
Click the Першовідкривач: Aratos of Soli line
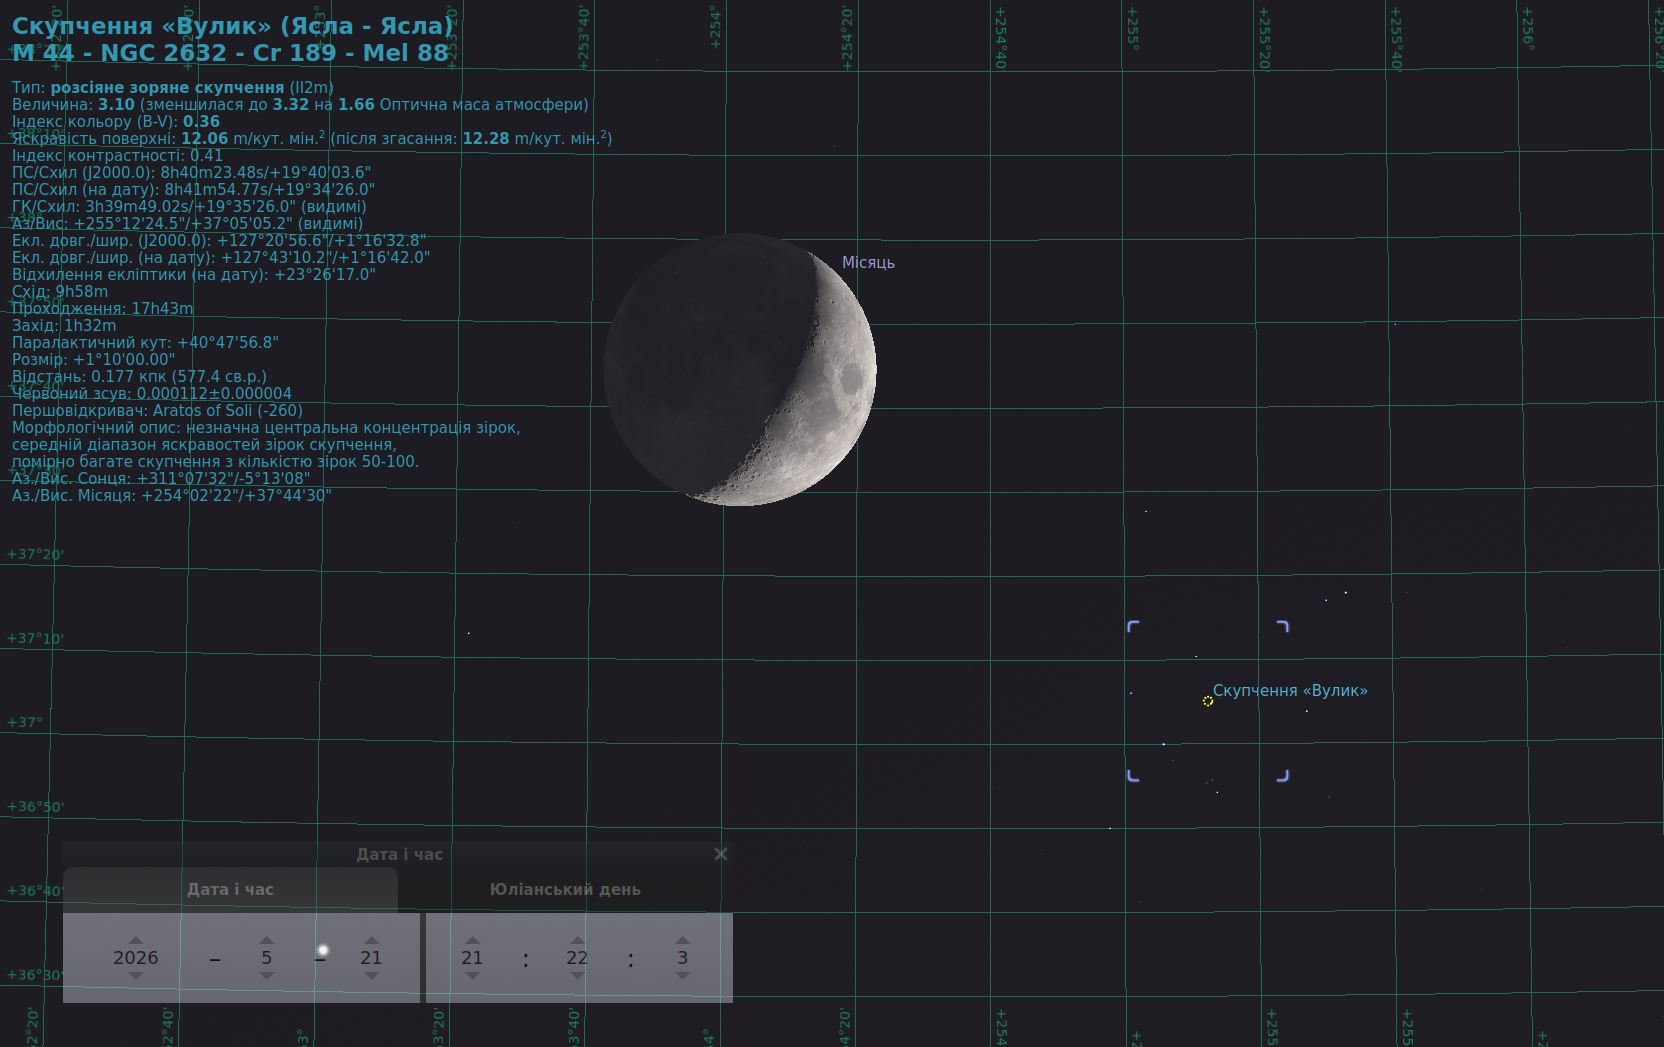(157, 410)
